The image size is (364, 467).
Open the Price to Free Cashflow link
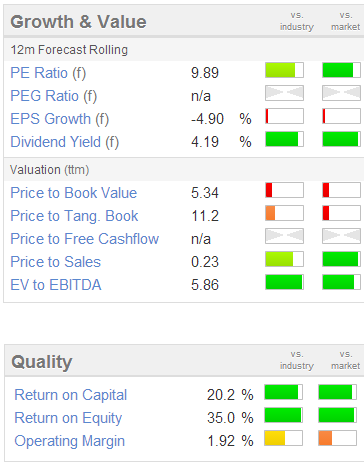click(x=85, y=239)
